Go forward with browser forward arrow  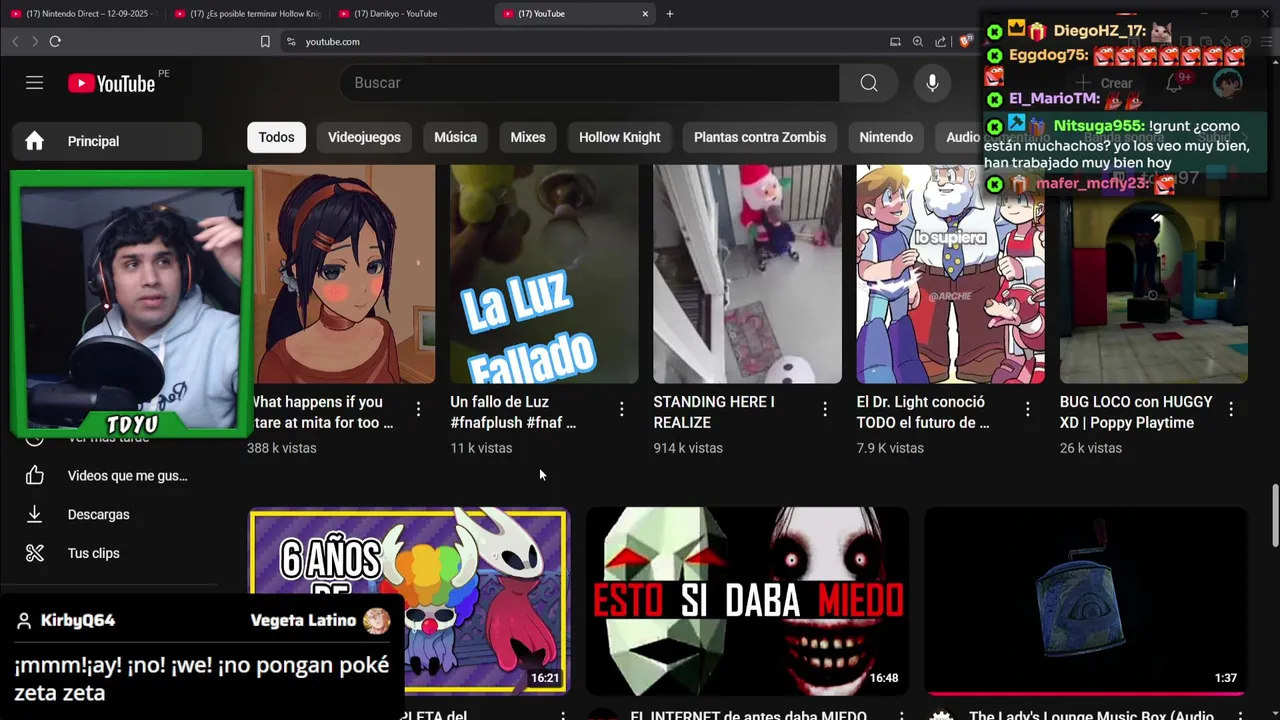coord(34,41)
